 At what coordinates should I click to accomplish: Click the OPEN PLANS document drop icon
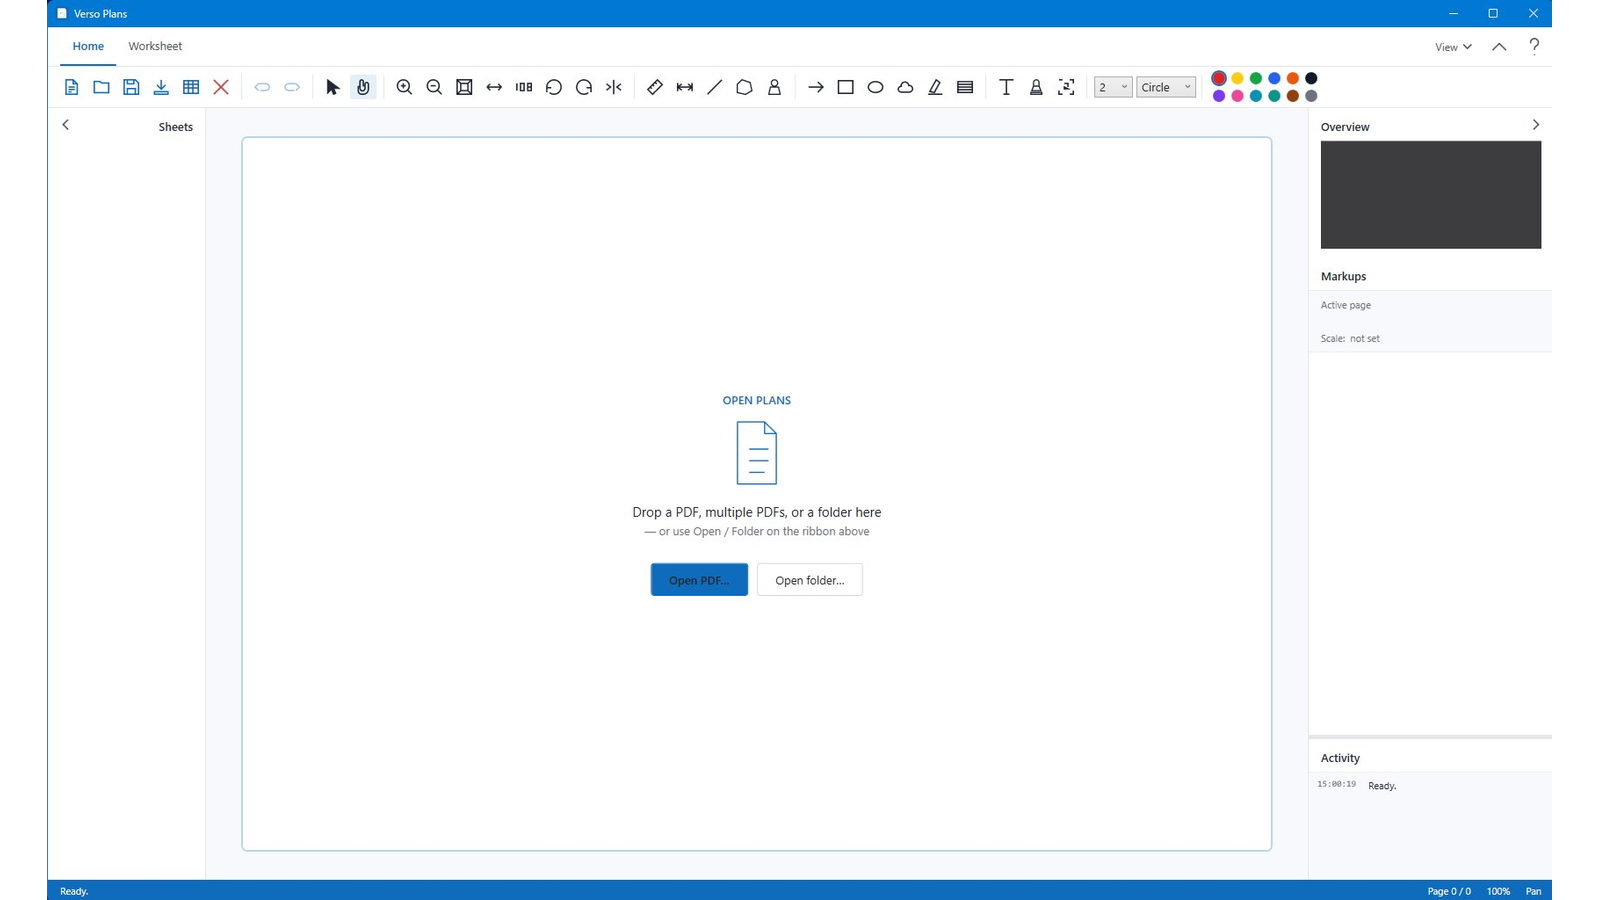(757, 453)
